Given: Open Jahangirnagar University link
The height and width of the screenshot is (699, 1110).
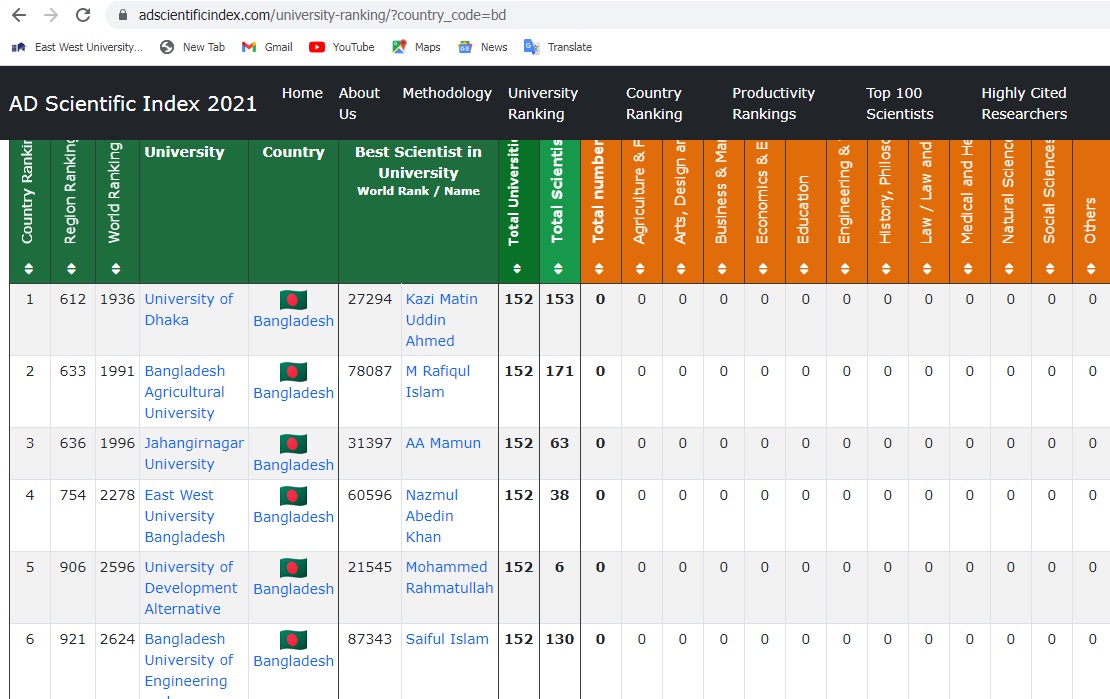Looking at the screenshot, I should click(194, 453).
